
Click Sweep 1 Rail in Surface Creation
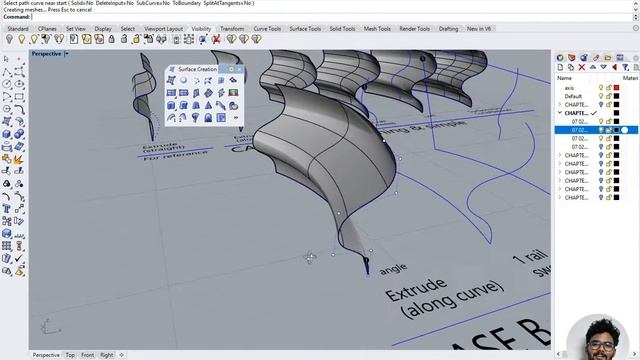pyautogui.click(x=171, y=118)
